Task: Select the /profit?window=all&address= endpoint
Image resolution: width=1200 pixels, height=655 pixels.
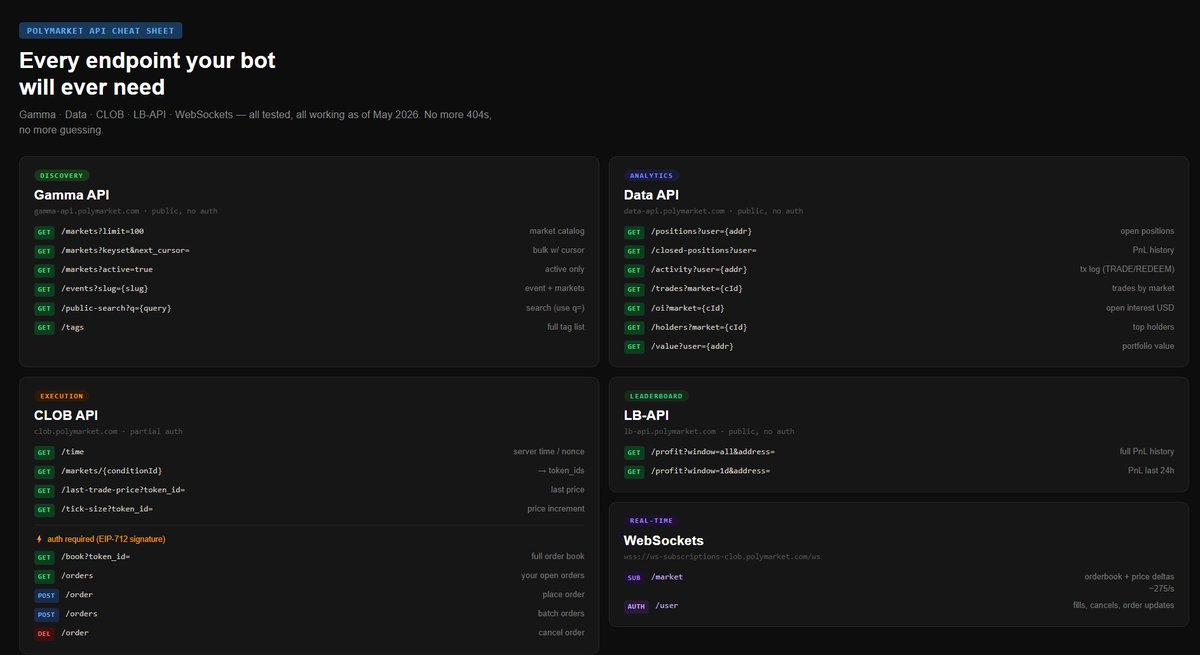Action: coord(713,452)
